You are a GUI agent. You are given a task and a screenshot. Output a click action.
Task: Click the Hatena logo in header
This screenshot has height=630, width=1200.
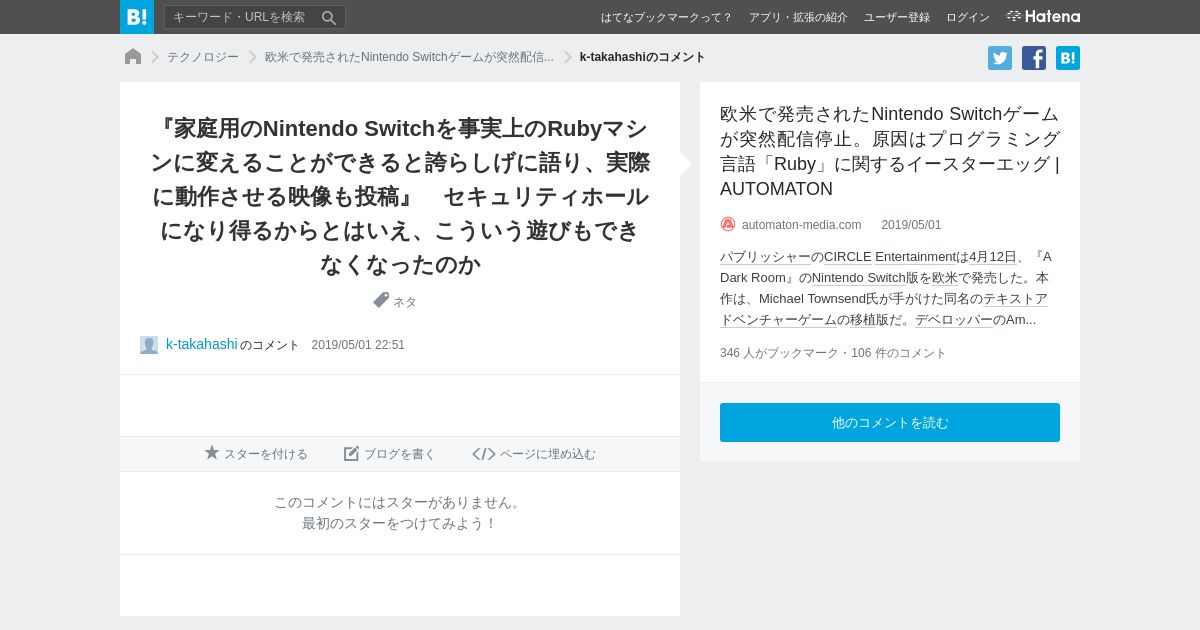coord(1043,16)
